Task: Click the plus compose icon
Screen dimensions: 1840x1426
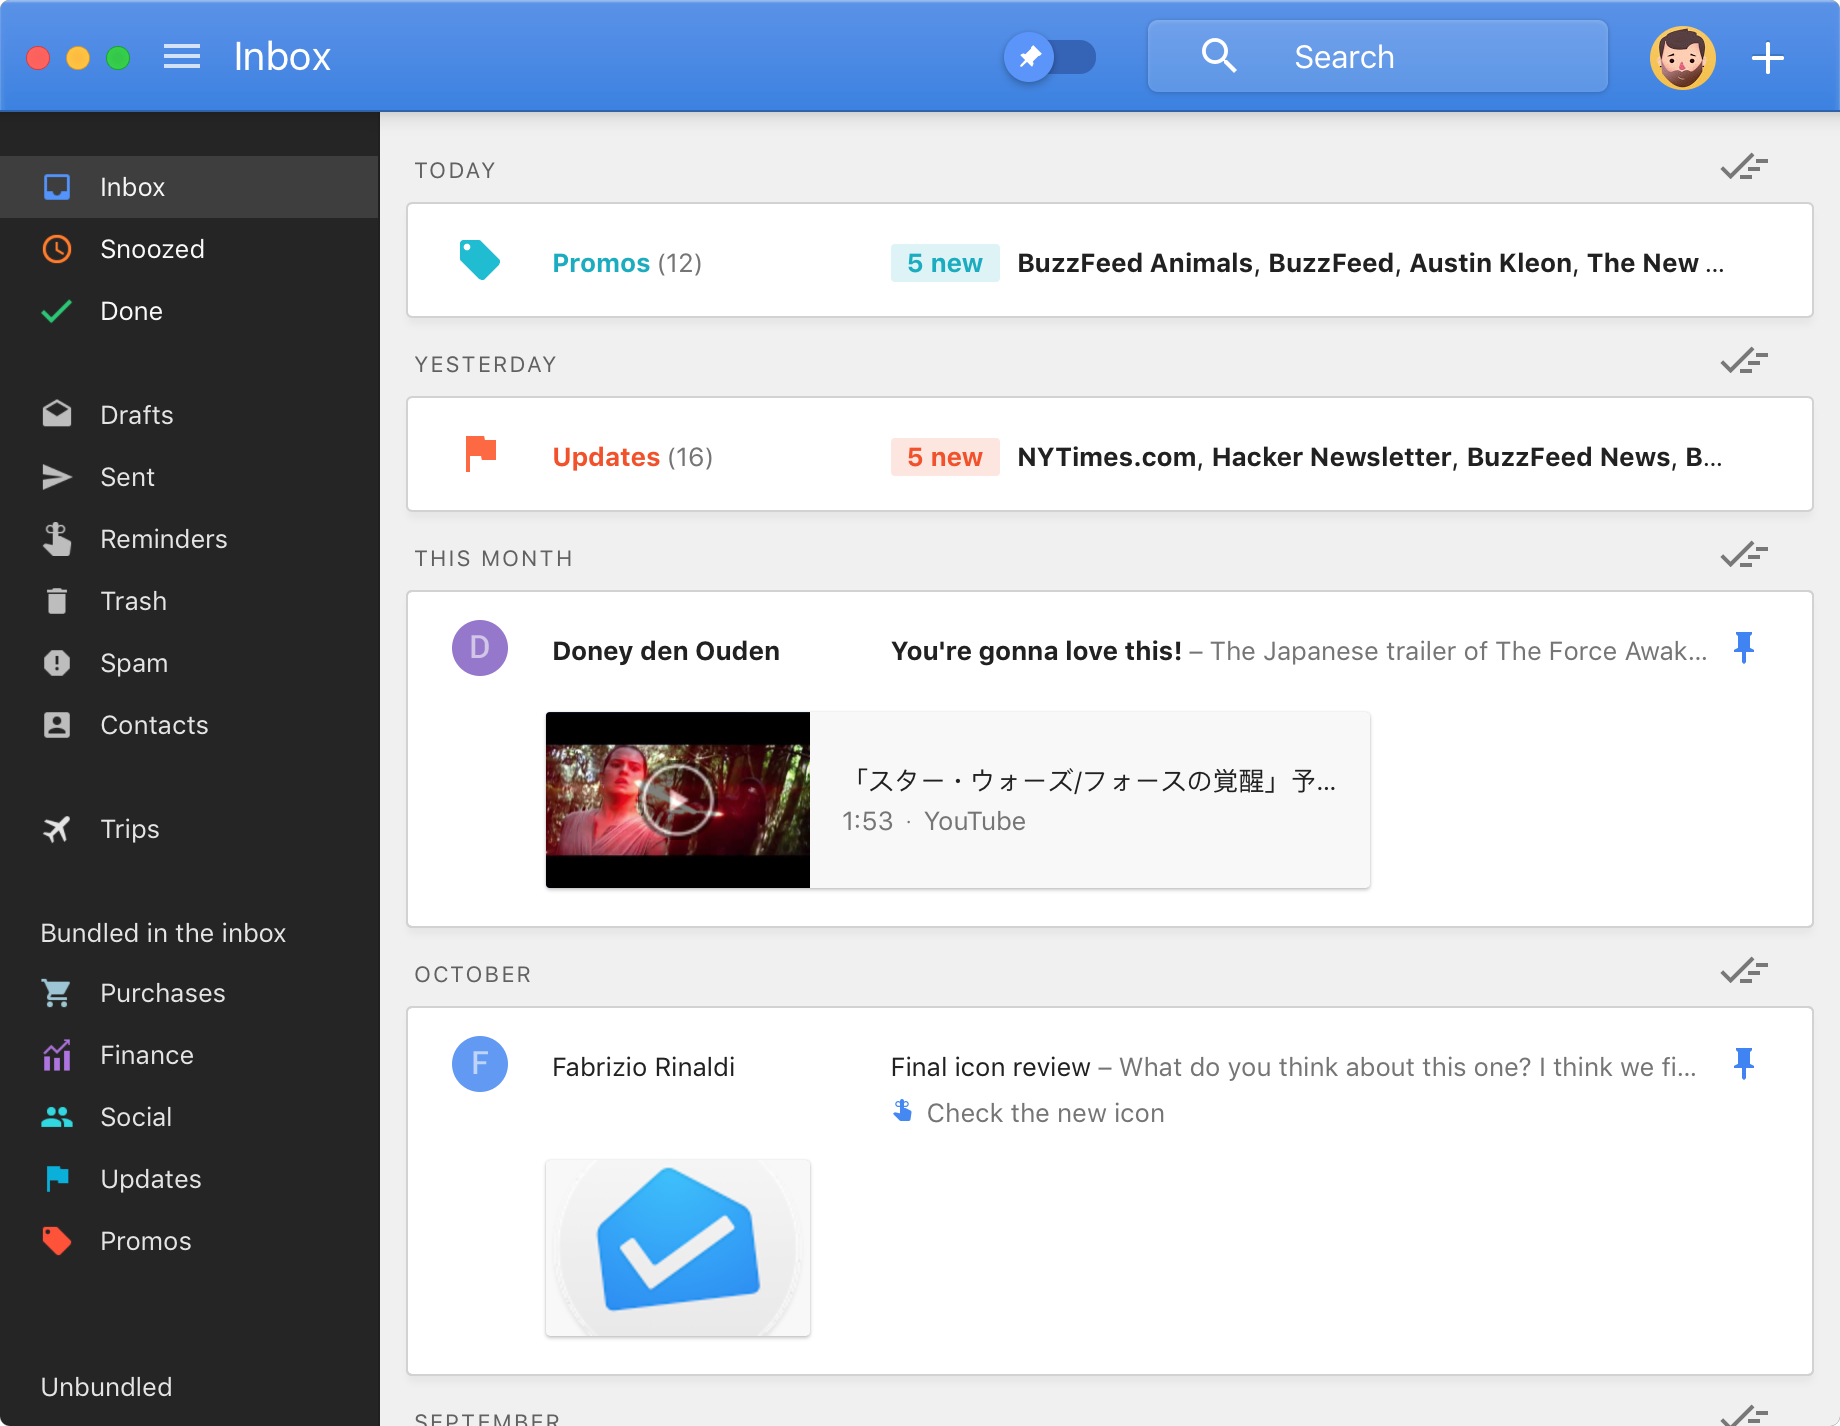Action: coord(1767,57)
